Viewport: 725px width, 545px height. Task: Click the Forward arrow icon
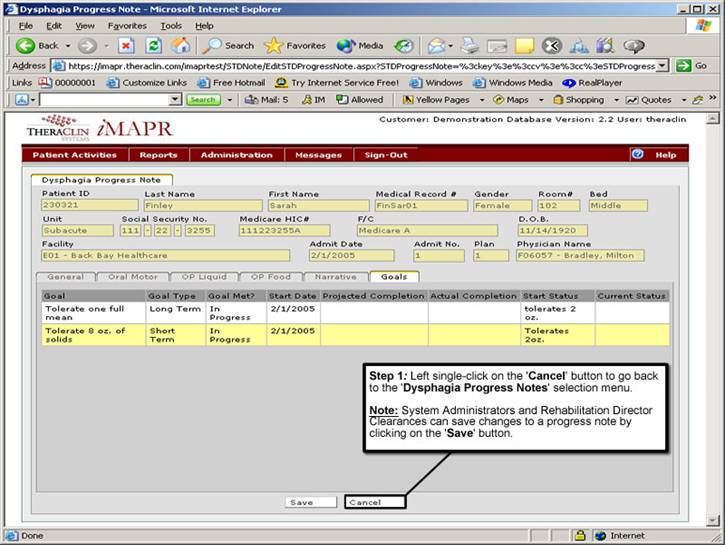pyautogui.click(x=87, y=46)
